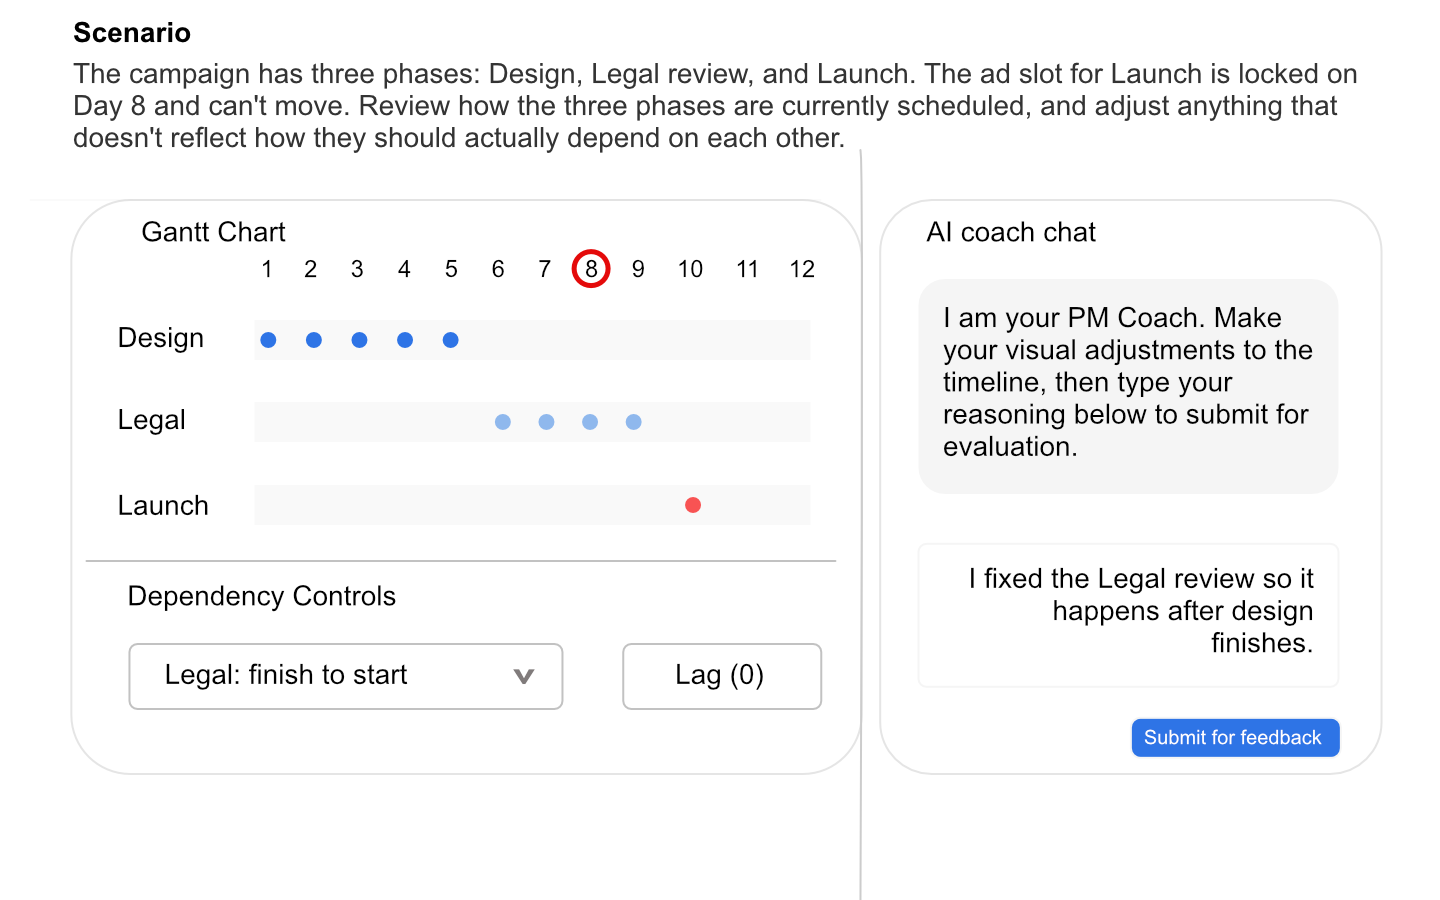Click the Legal dot on Day 6

(x=503, y=422)
